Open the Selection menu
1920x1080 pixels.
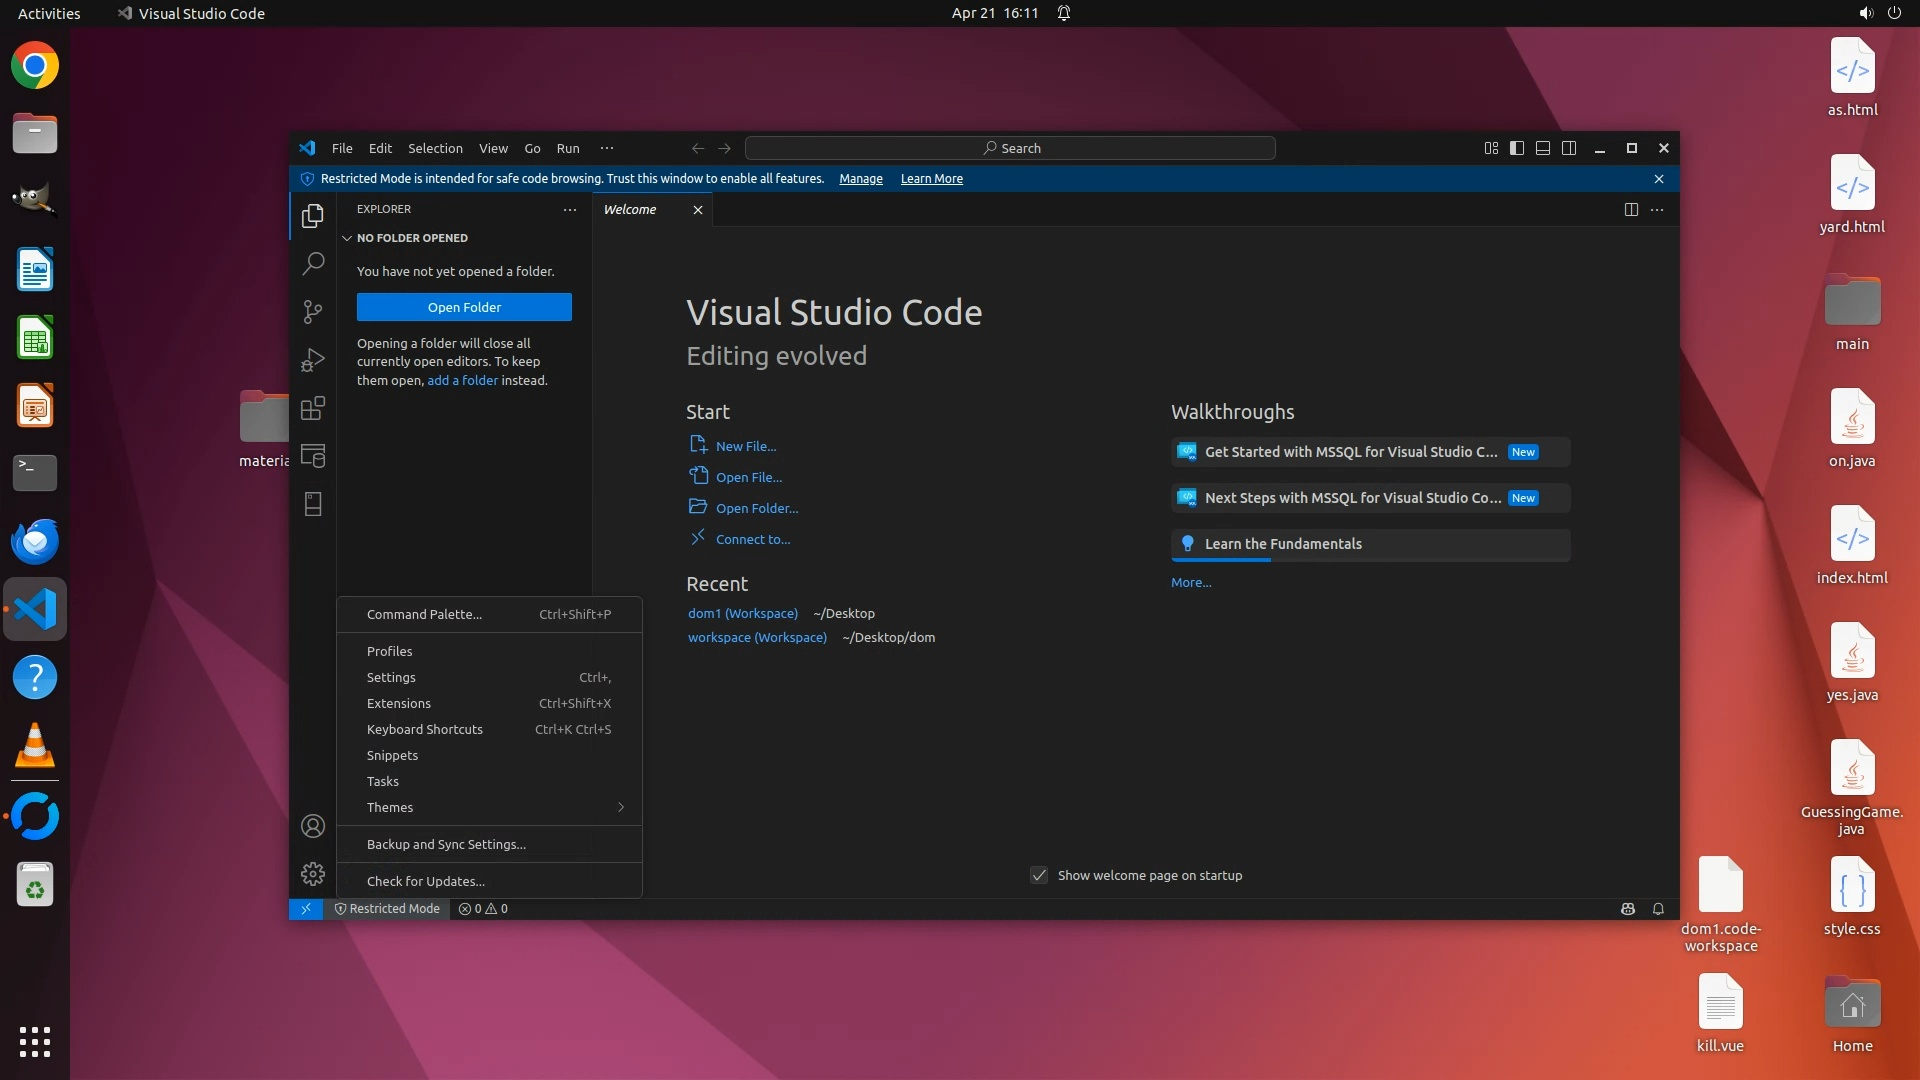[x=435, y=148]
